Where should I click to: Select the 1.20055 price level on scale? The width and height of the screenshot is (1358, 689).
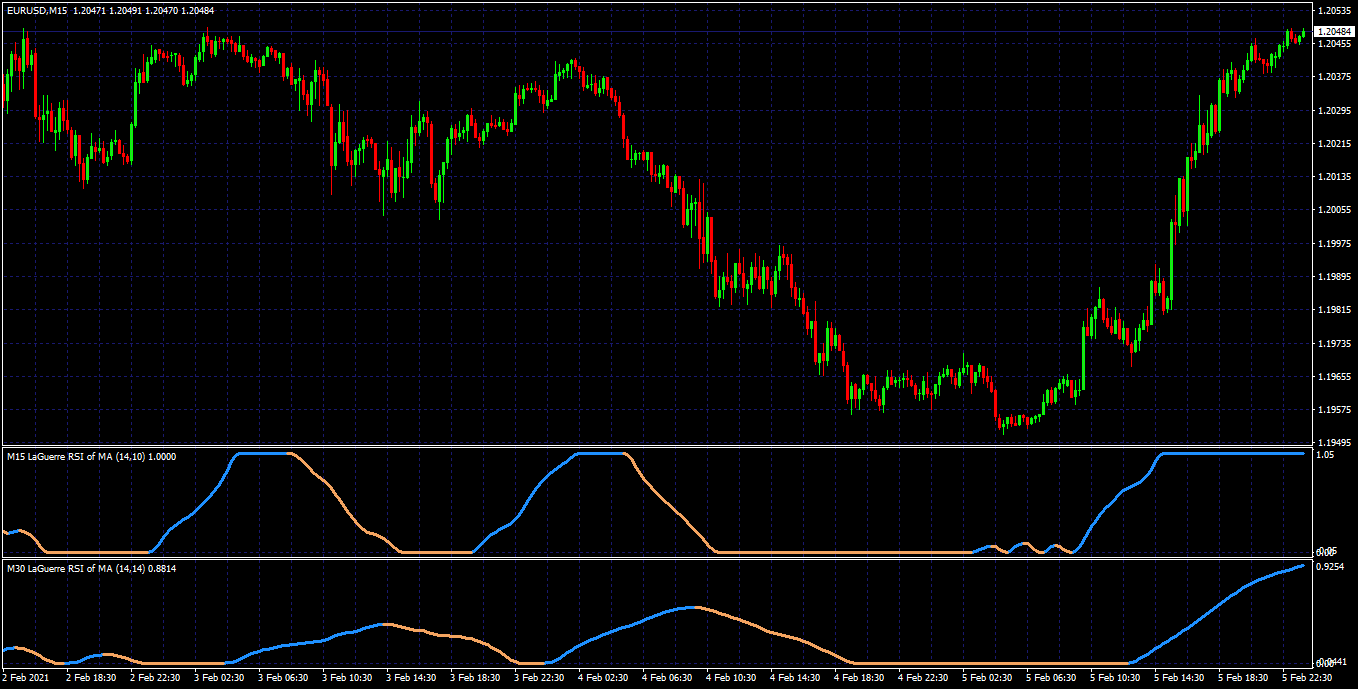click(1335, 210)
